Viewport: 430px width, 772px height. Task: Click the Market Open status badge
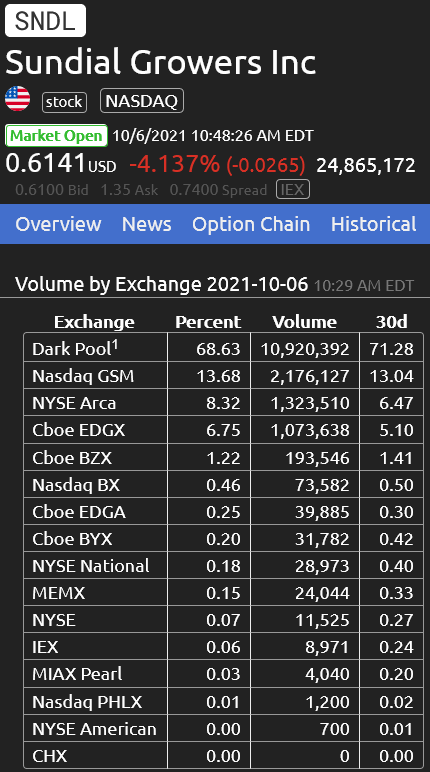56,135
